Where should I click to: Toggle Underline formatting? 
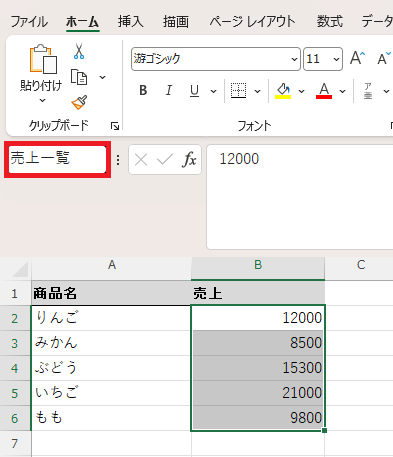[194, 90]
